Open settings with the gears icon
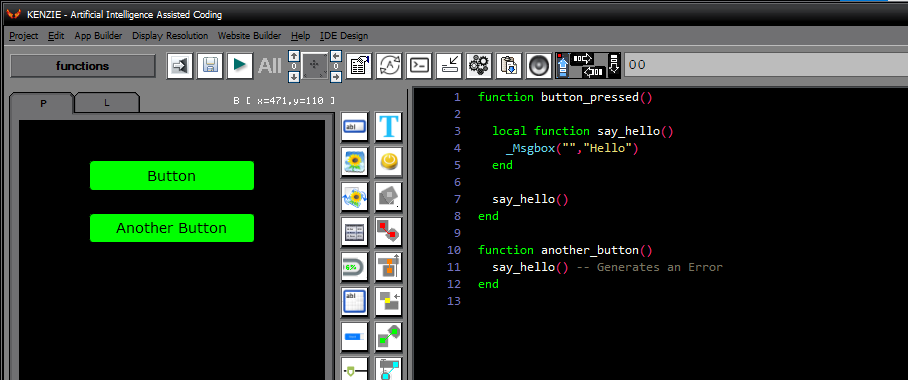 pos(479,65)
